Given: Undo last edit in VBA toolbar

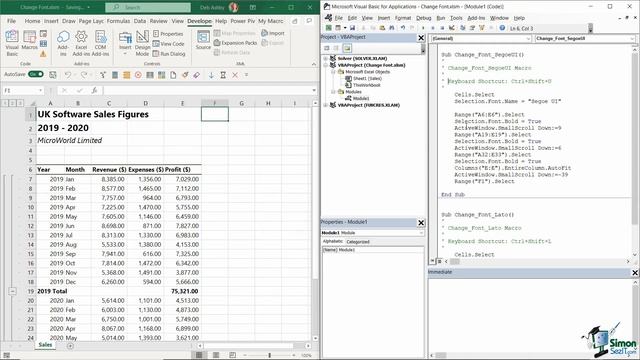Looking at the screenshot, I should 403,28.
